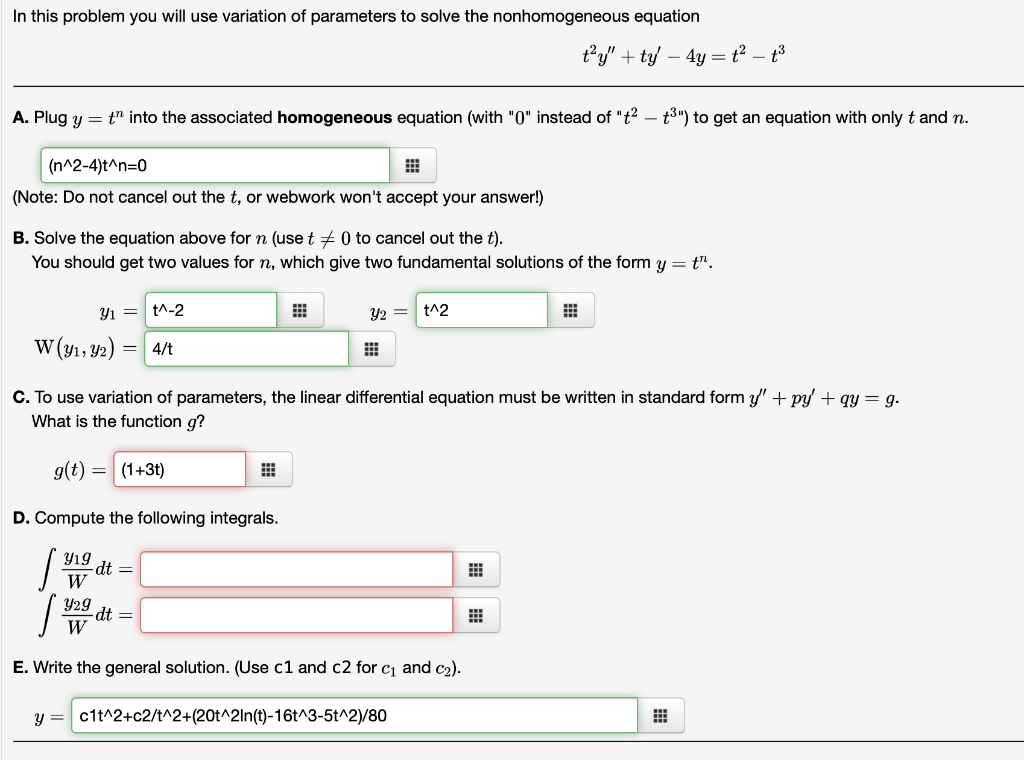The image size is (1024, 760).
Task: Open the equation editor for the first integral
Action: [476, 569]
